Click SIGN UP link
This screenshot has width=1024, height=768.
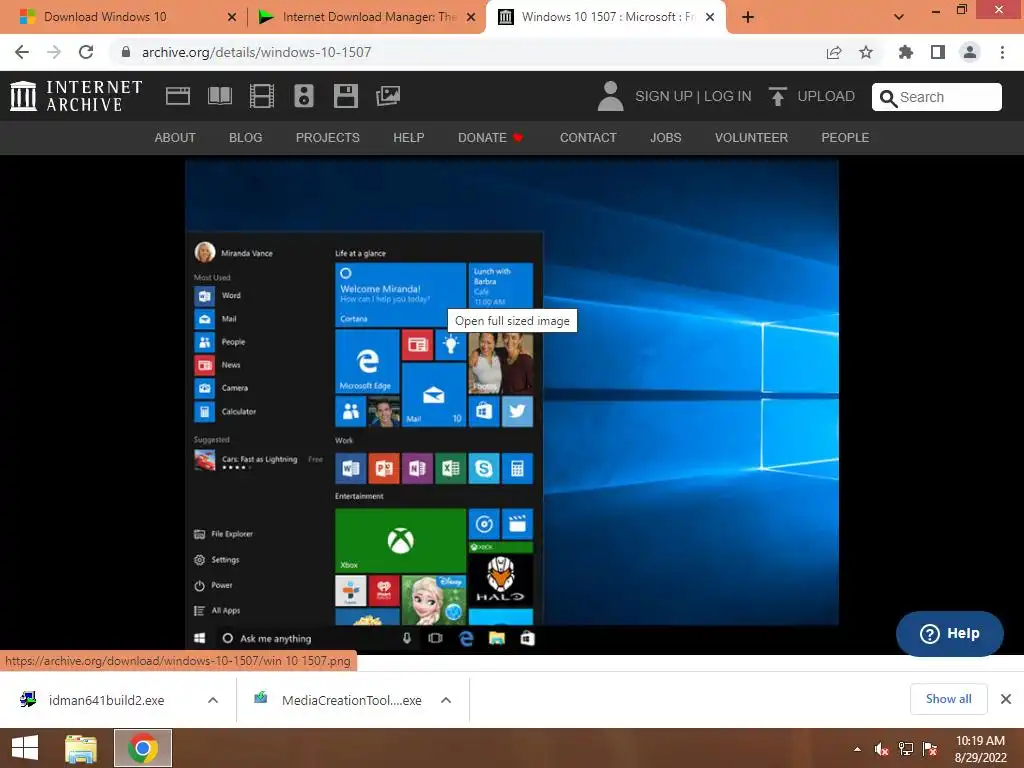(664, 96)
